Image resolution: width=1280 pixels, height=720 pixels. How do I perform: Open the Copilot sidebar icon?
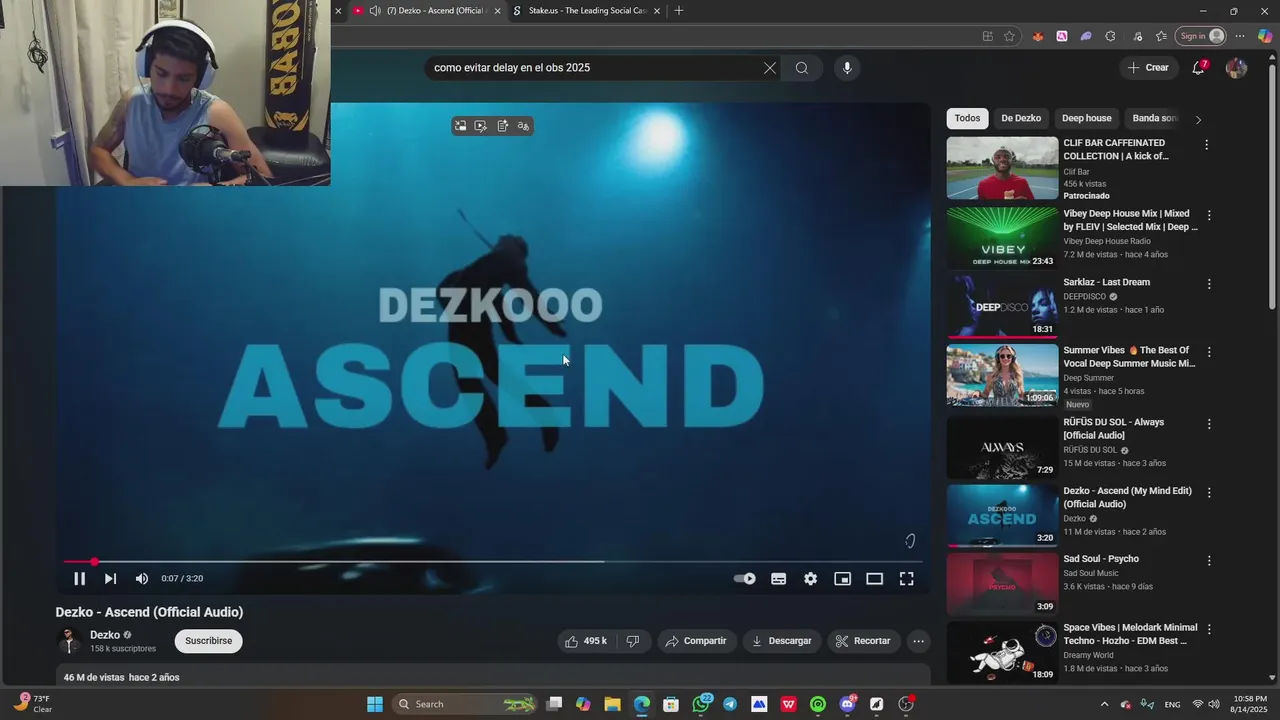[1265, 36]
